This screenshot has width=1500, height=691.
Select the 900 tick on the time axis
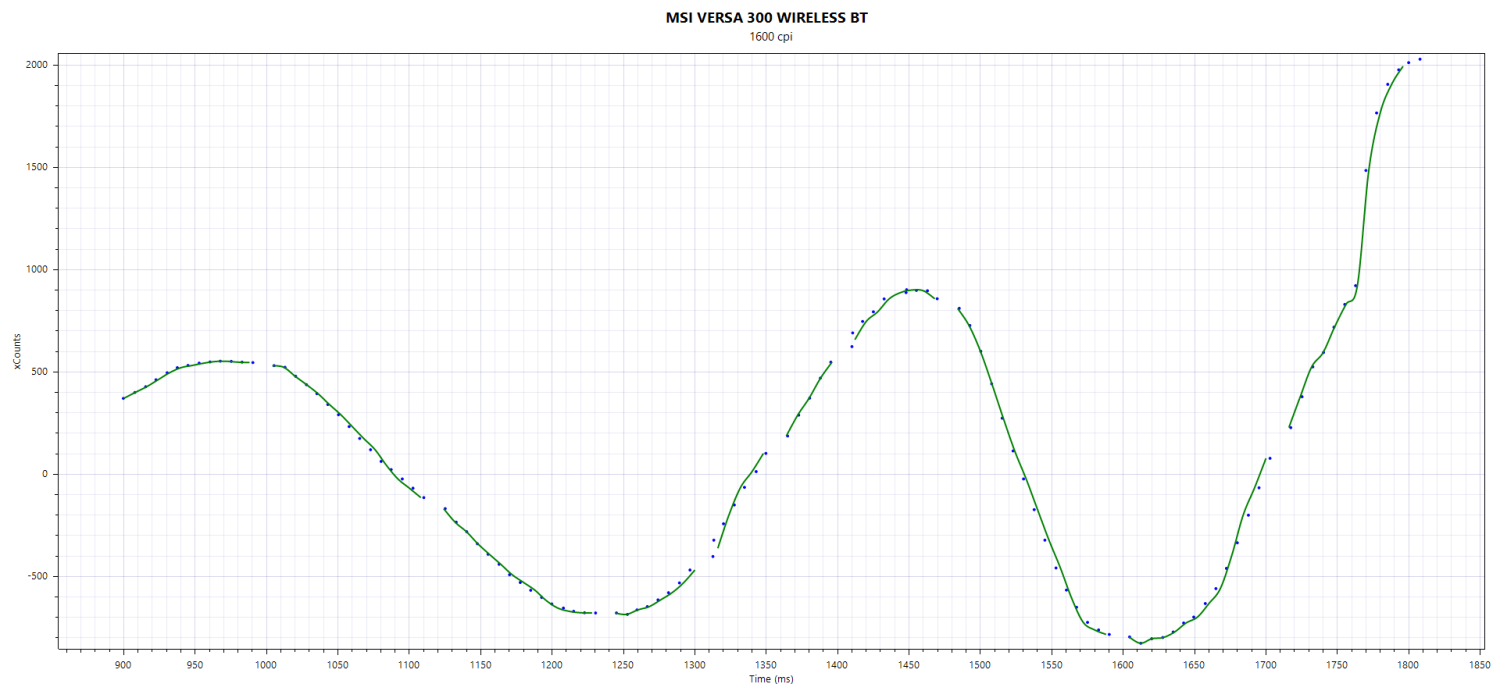point(123,664)
